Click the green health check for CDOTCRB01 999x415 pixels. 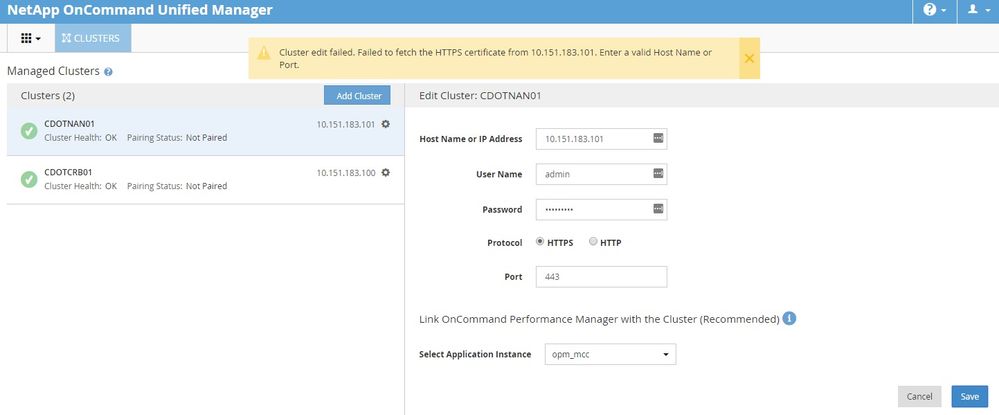(29, 179)
